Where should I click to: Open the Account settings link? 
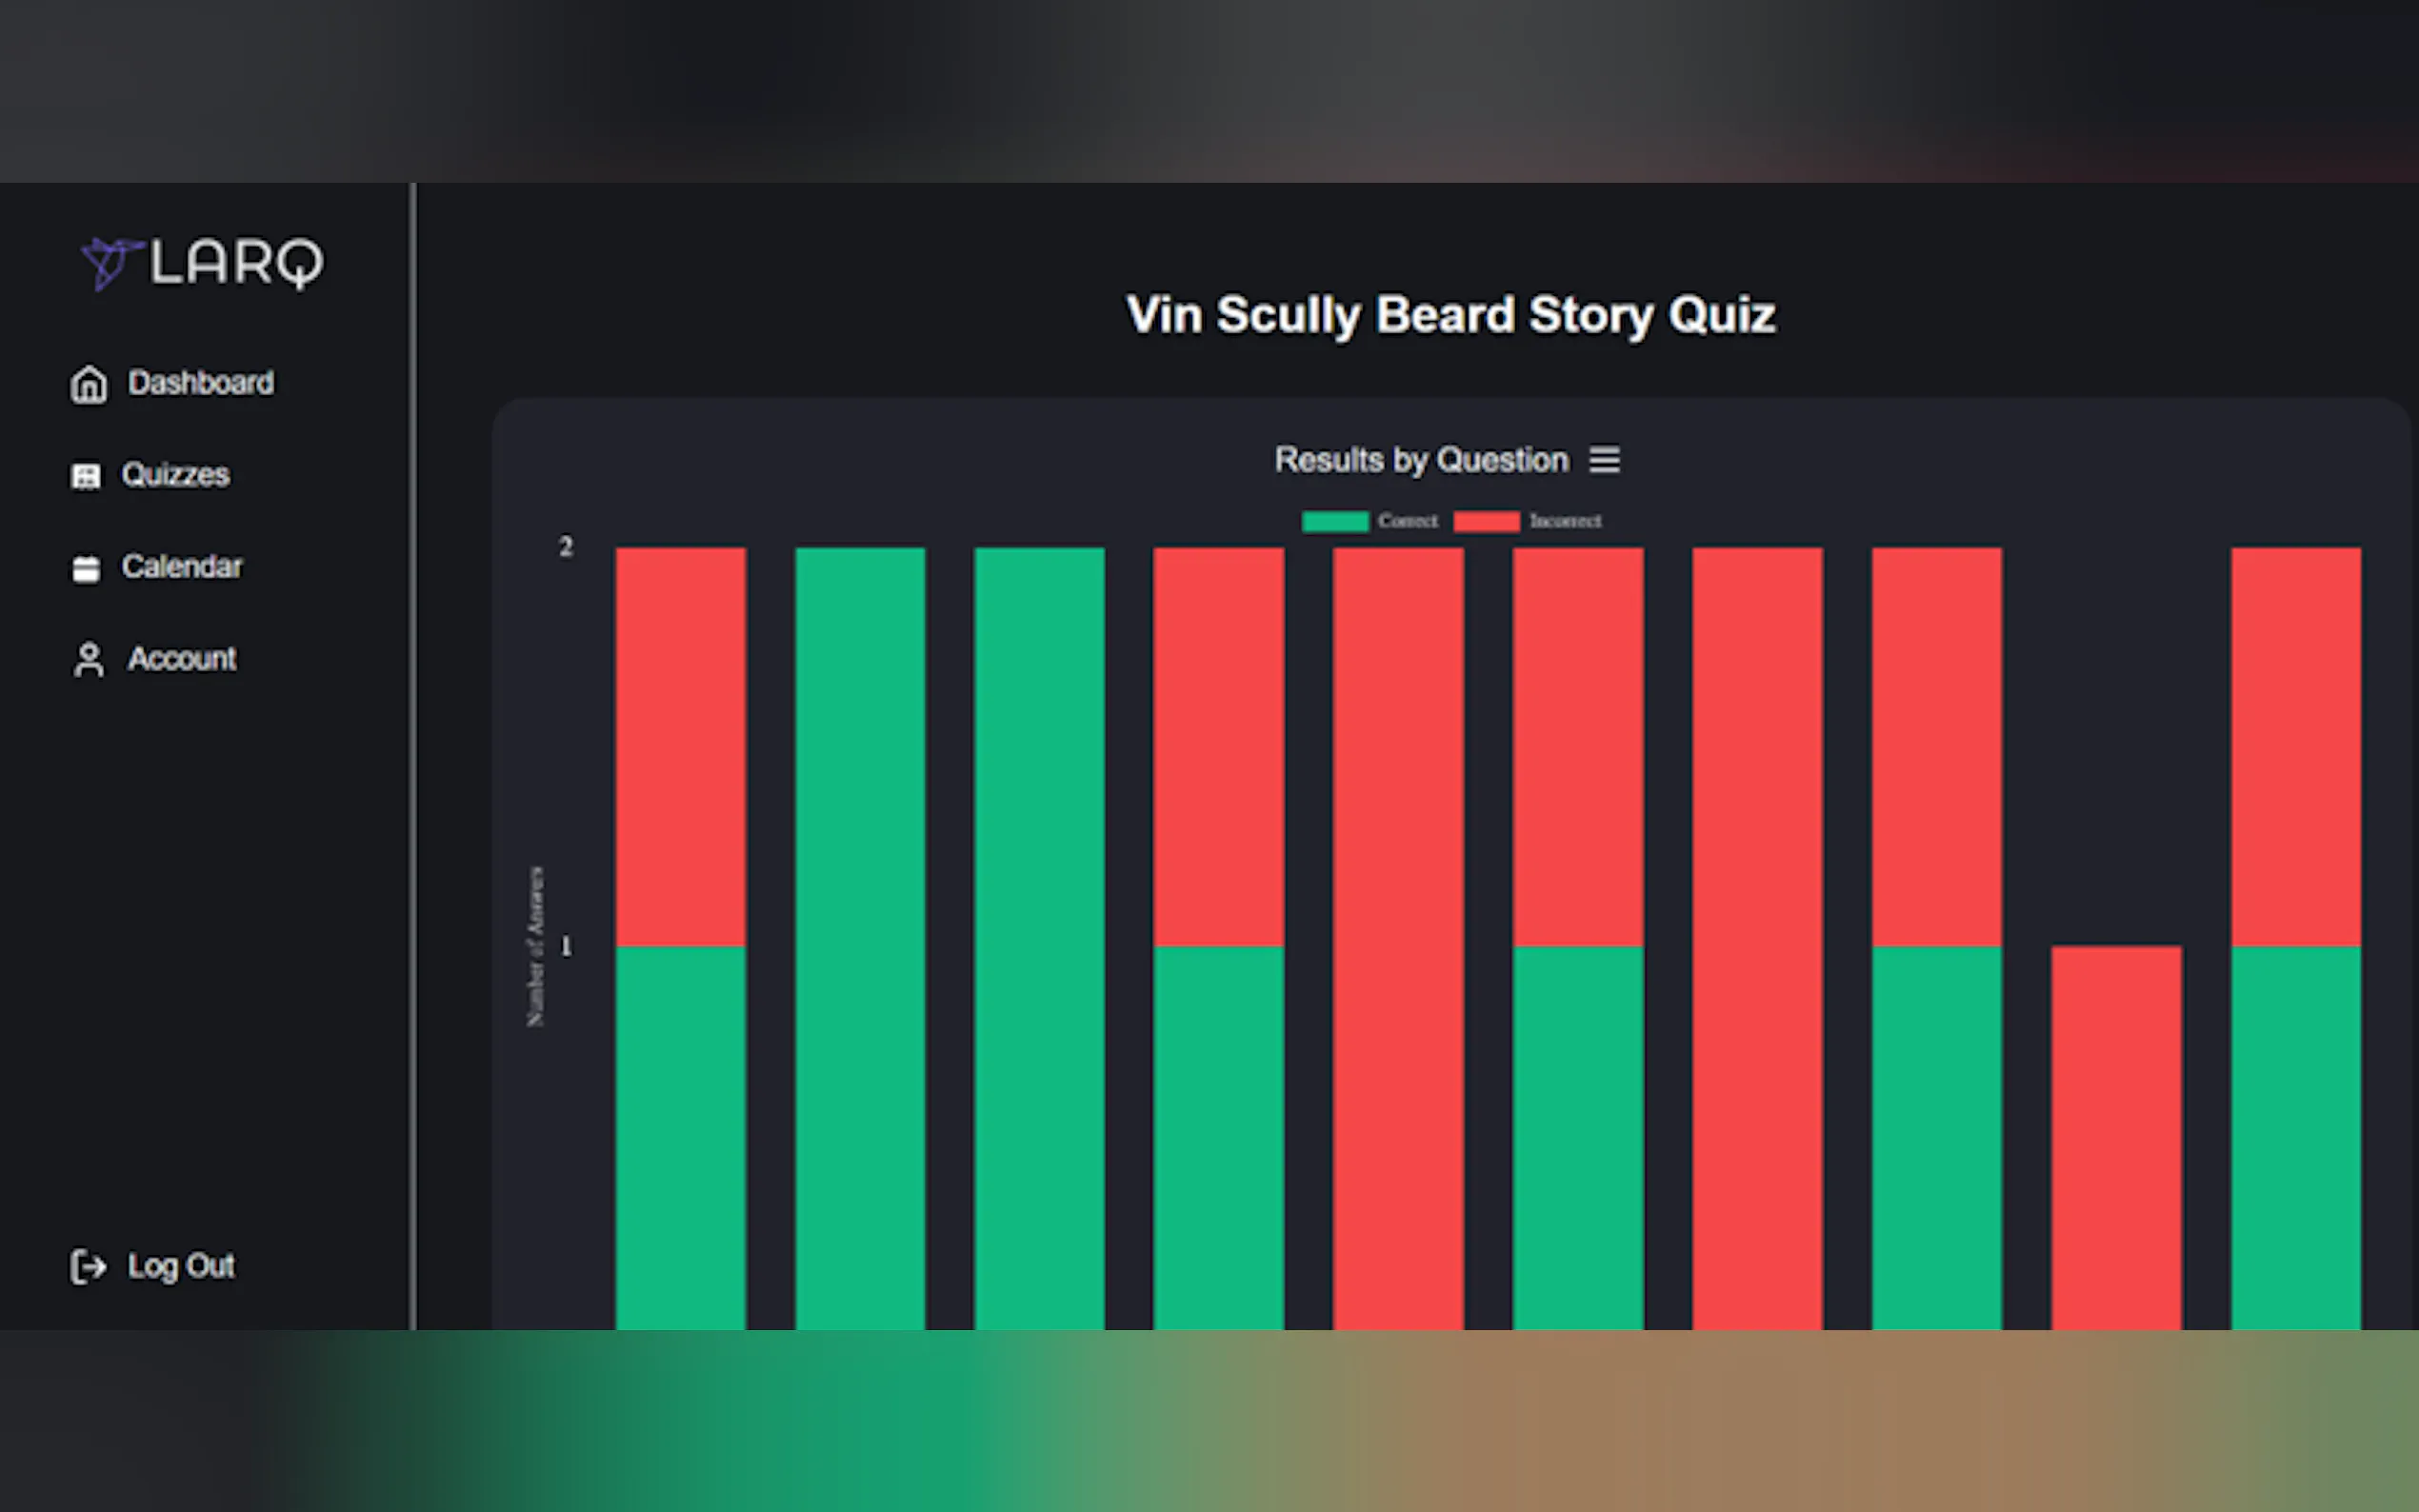pos(182,659)
